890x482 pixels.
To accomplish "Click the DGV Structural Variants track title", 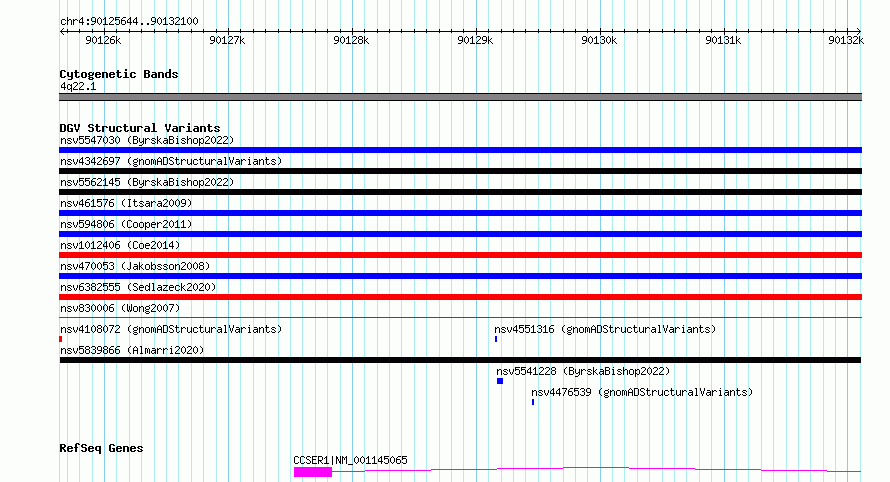I will click(x=140, y=128).
